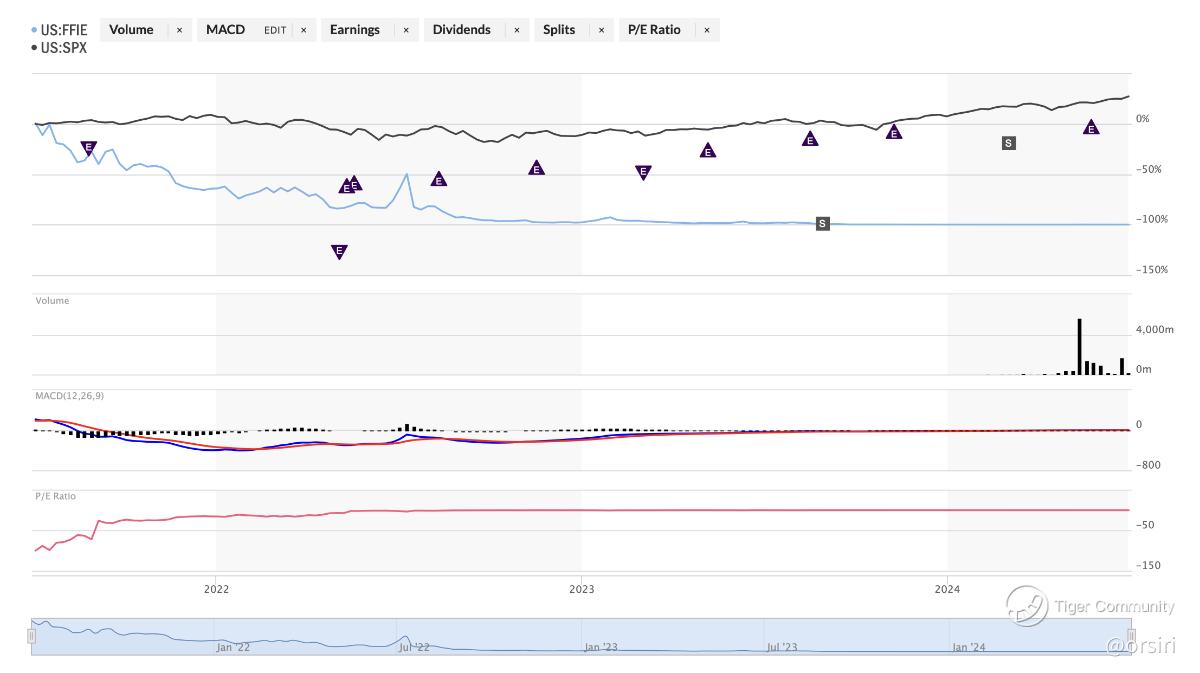Grab the navigator's right range handle

[x=1131, y=635]
